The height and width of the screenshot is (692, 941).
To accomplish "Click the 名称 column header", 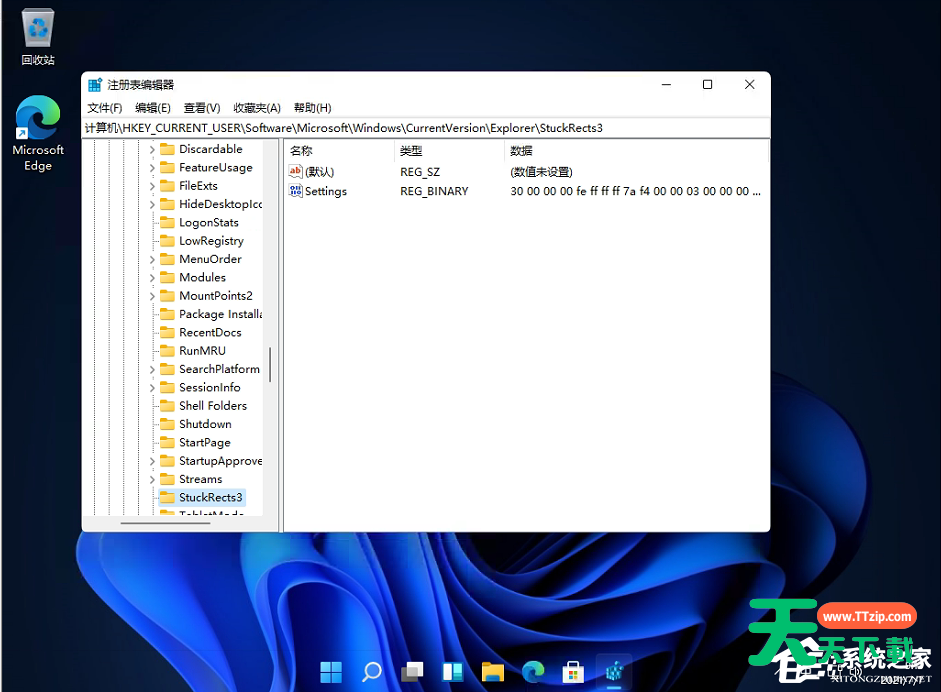I will click(301, 150).
